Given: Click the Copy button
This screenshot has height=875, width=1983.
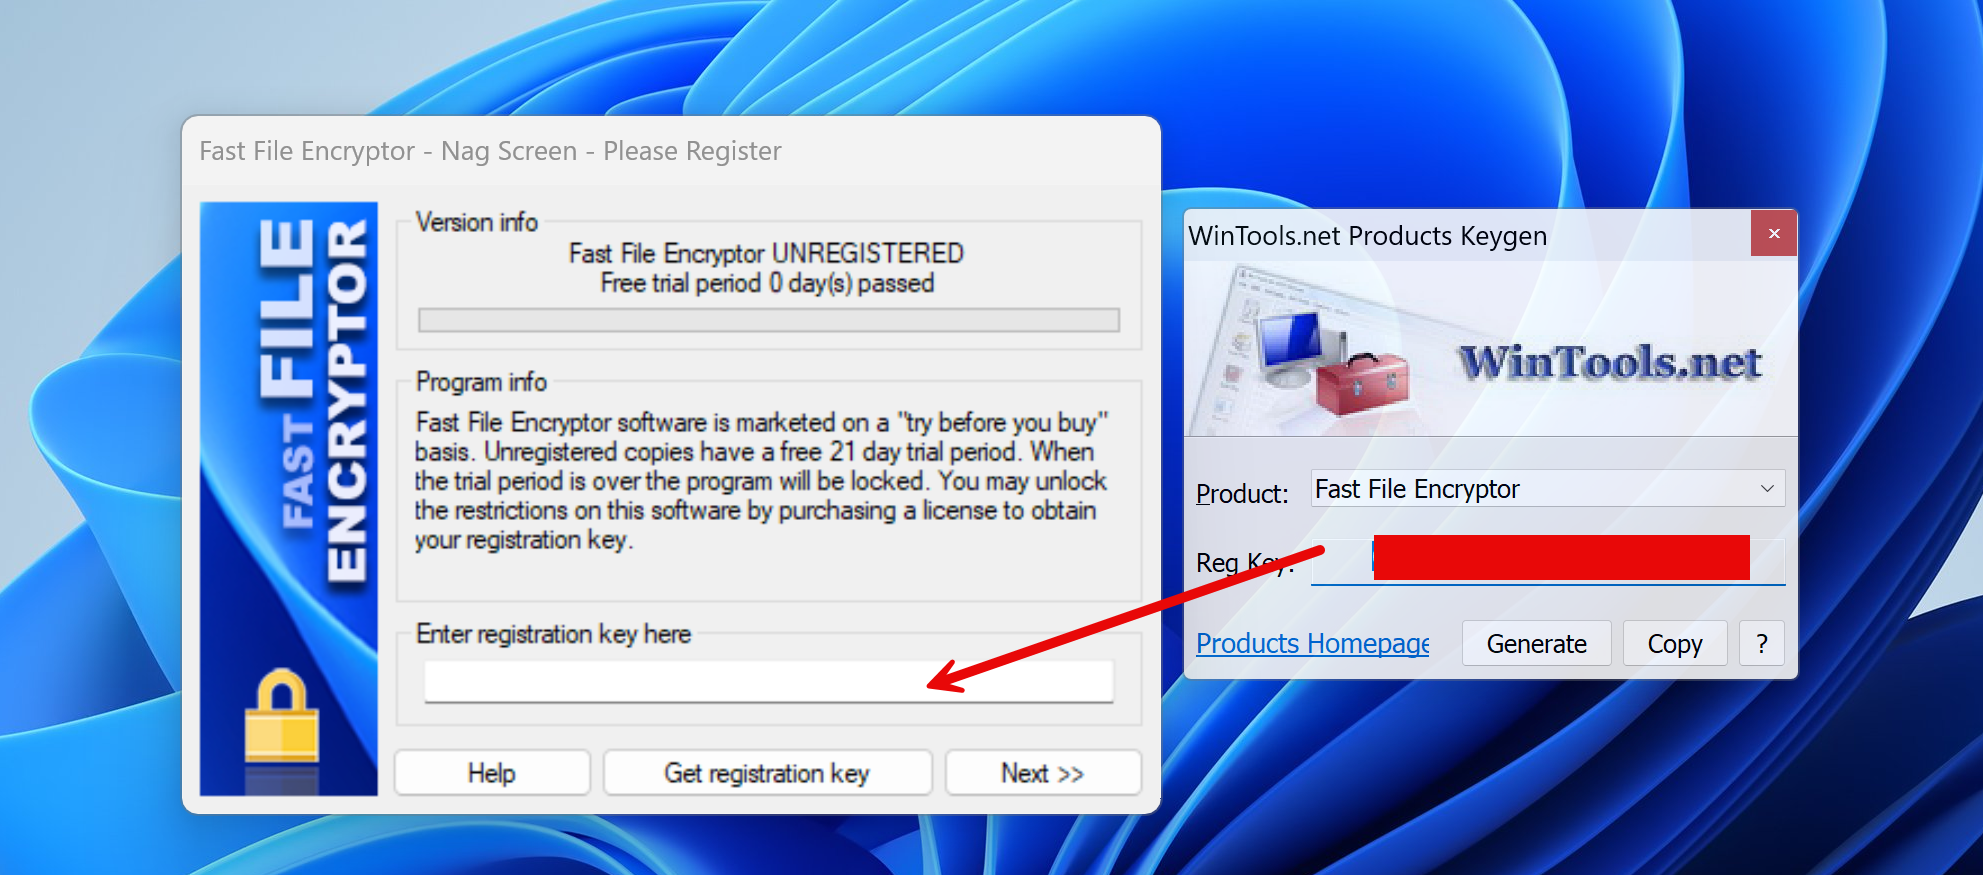Looking at the screenshot, I should click(x=1675, y=643).
